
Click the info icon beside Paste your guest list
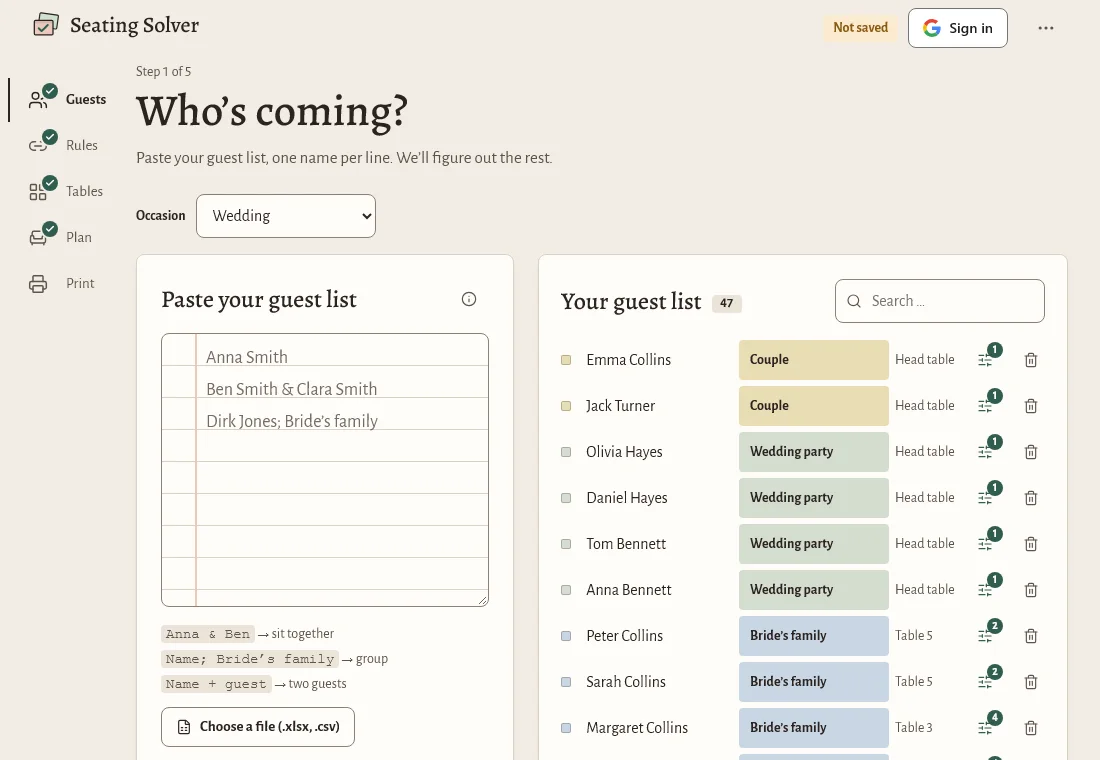[x=469, y=300]
